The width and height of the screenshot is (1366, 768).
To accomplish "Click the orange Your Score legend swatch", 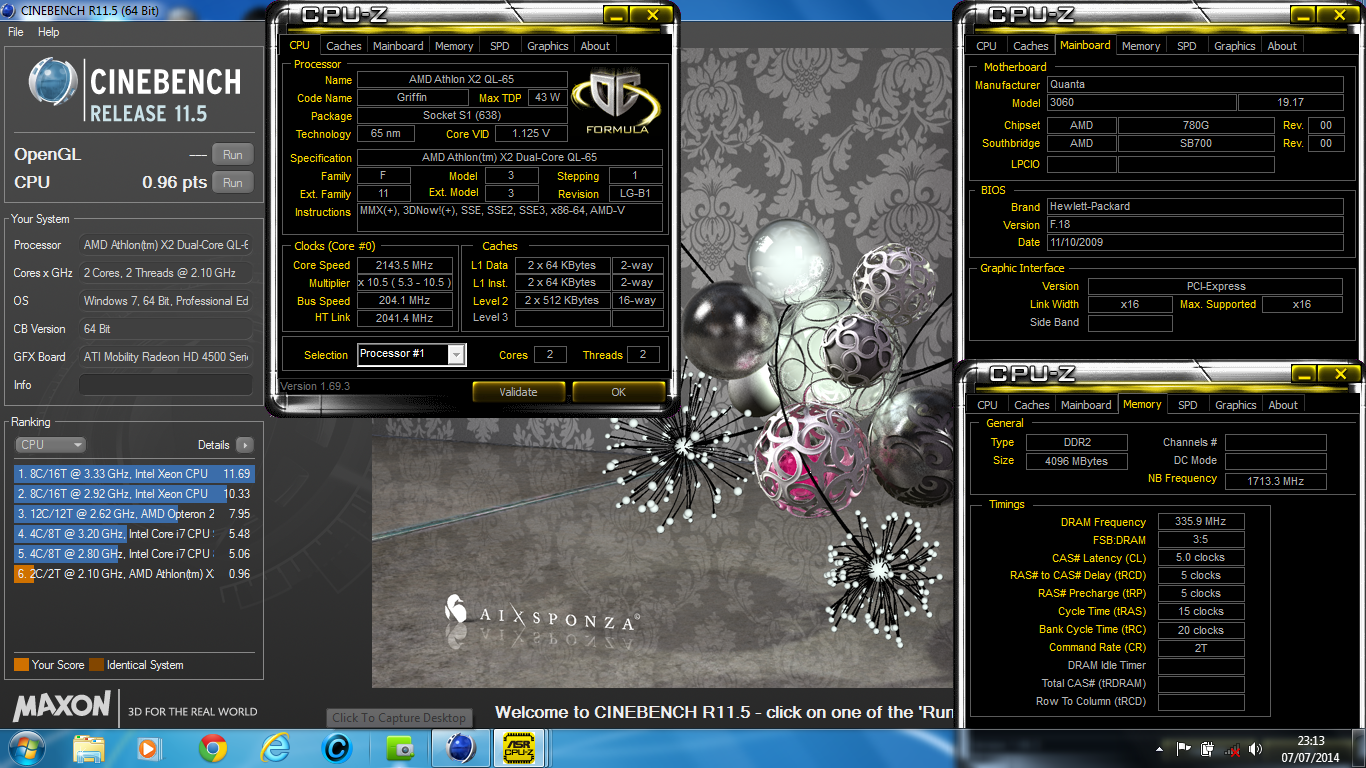I will (x=21, y=665).
